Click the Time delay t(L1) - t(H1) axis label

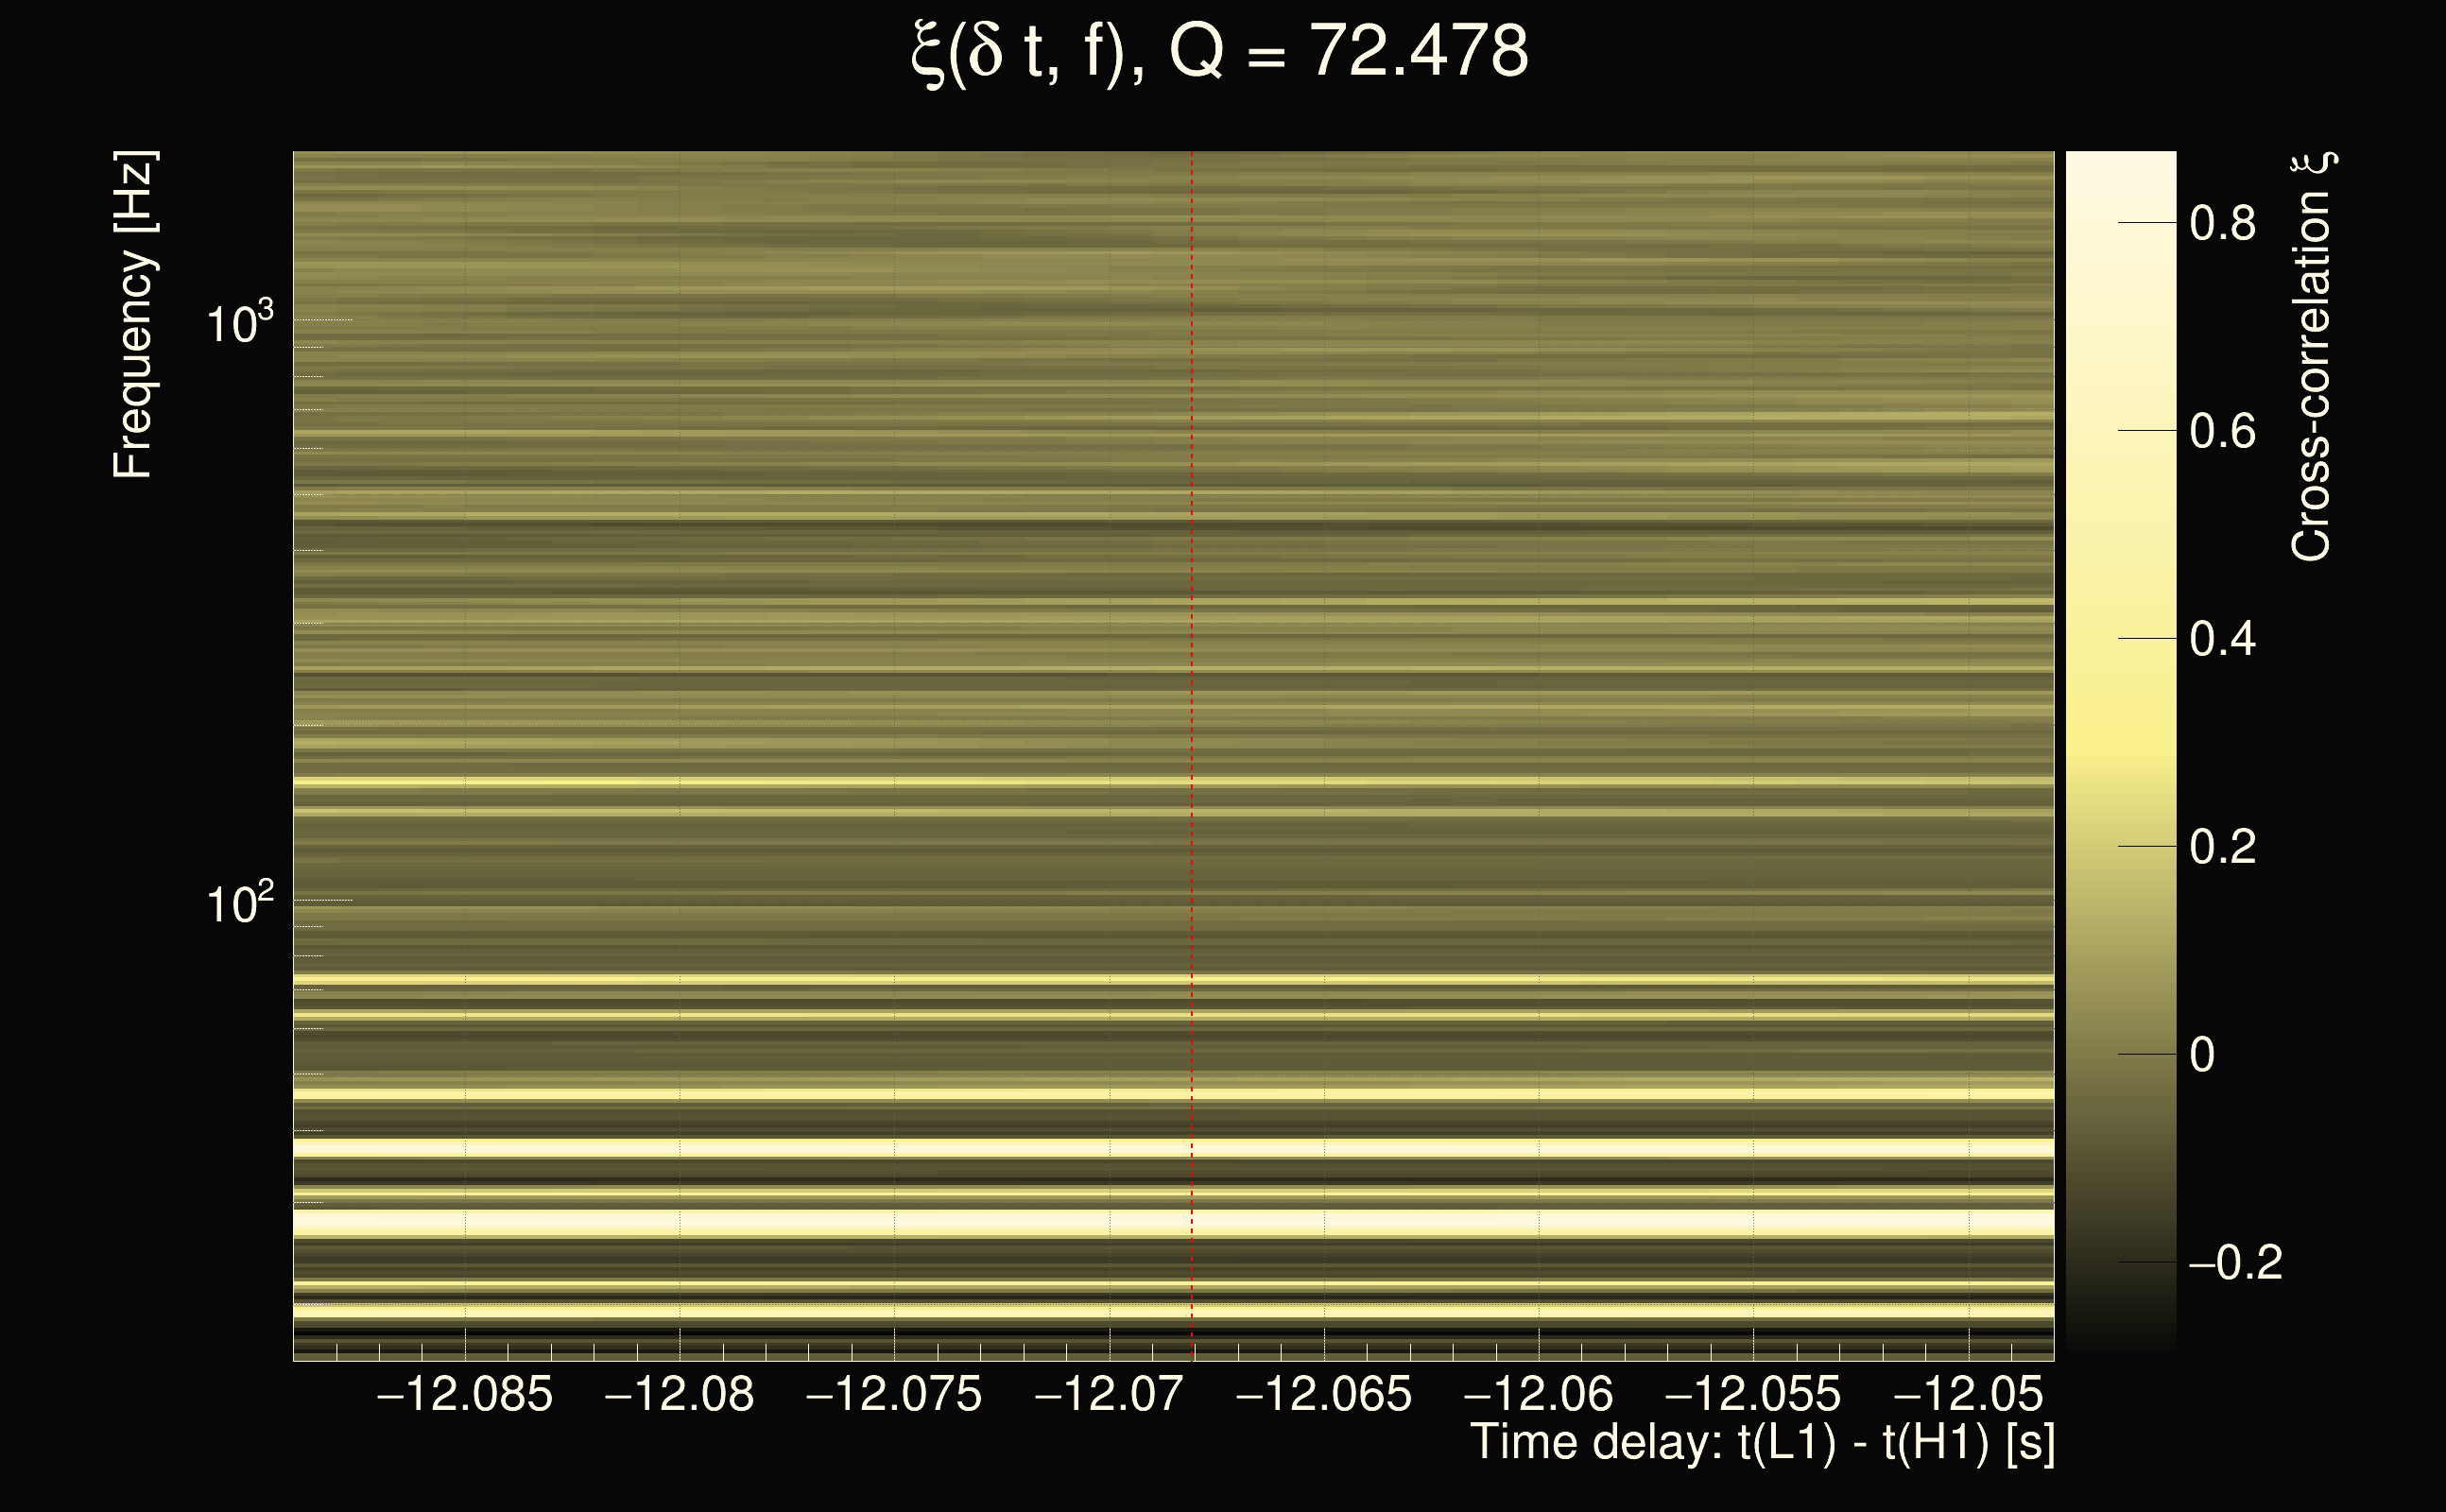click(x=1762, y=1443)
